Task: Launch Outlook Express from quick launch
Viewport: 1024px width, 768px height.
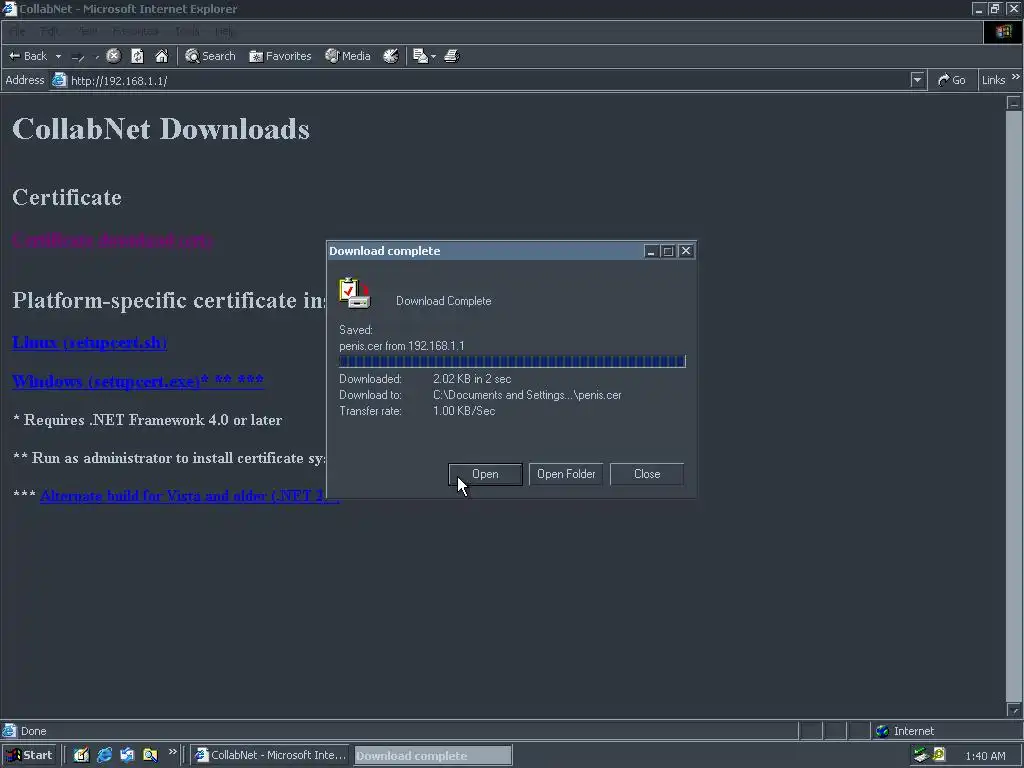Action: tap(127, 756)
